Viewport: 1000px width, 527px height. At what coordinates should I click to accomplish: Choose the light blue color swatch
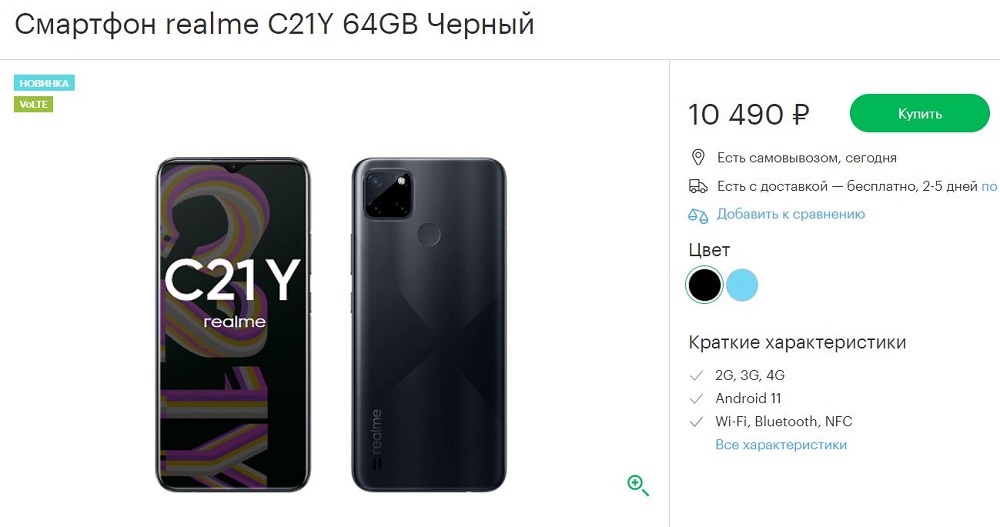click(x=742, y=285)
